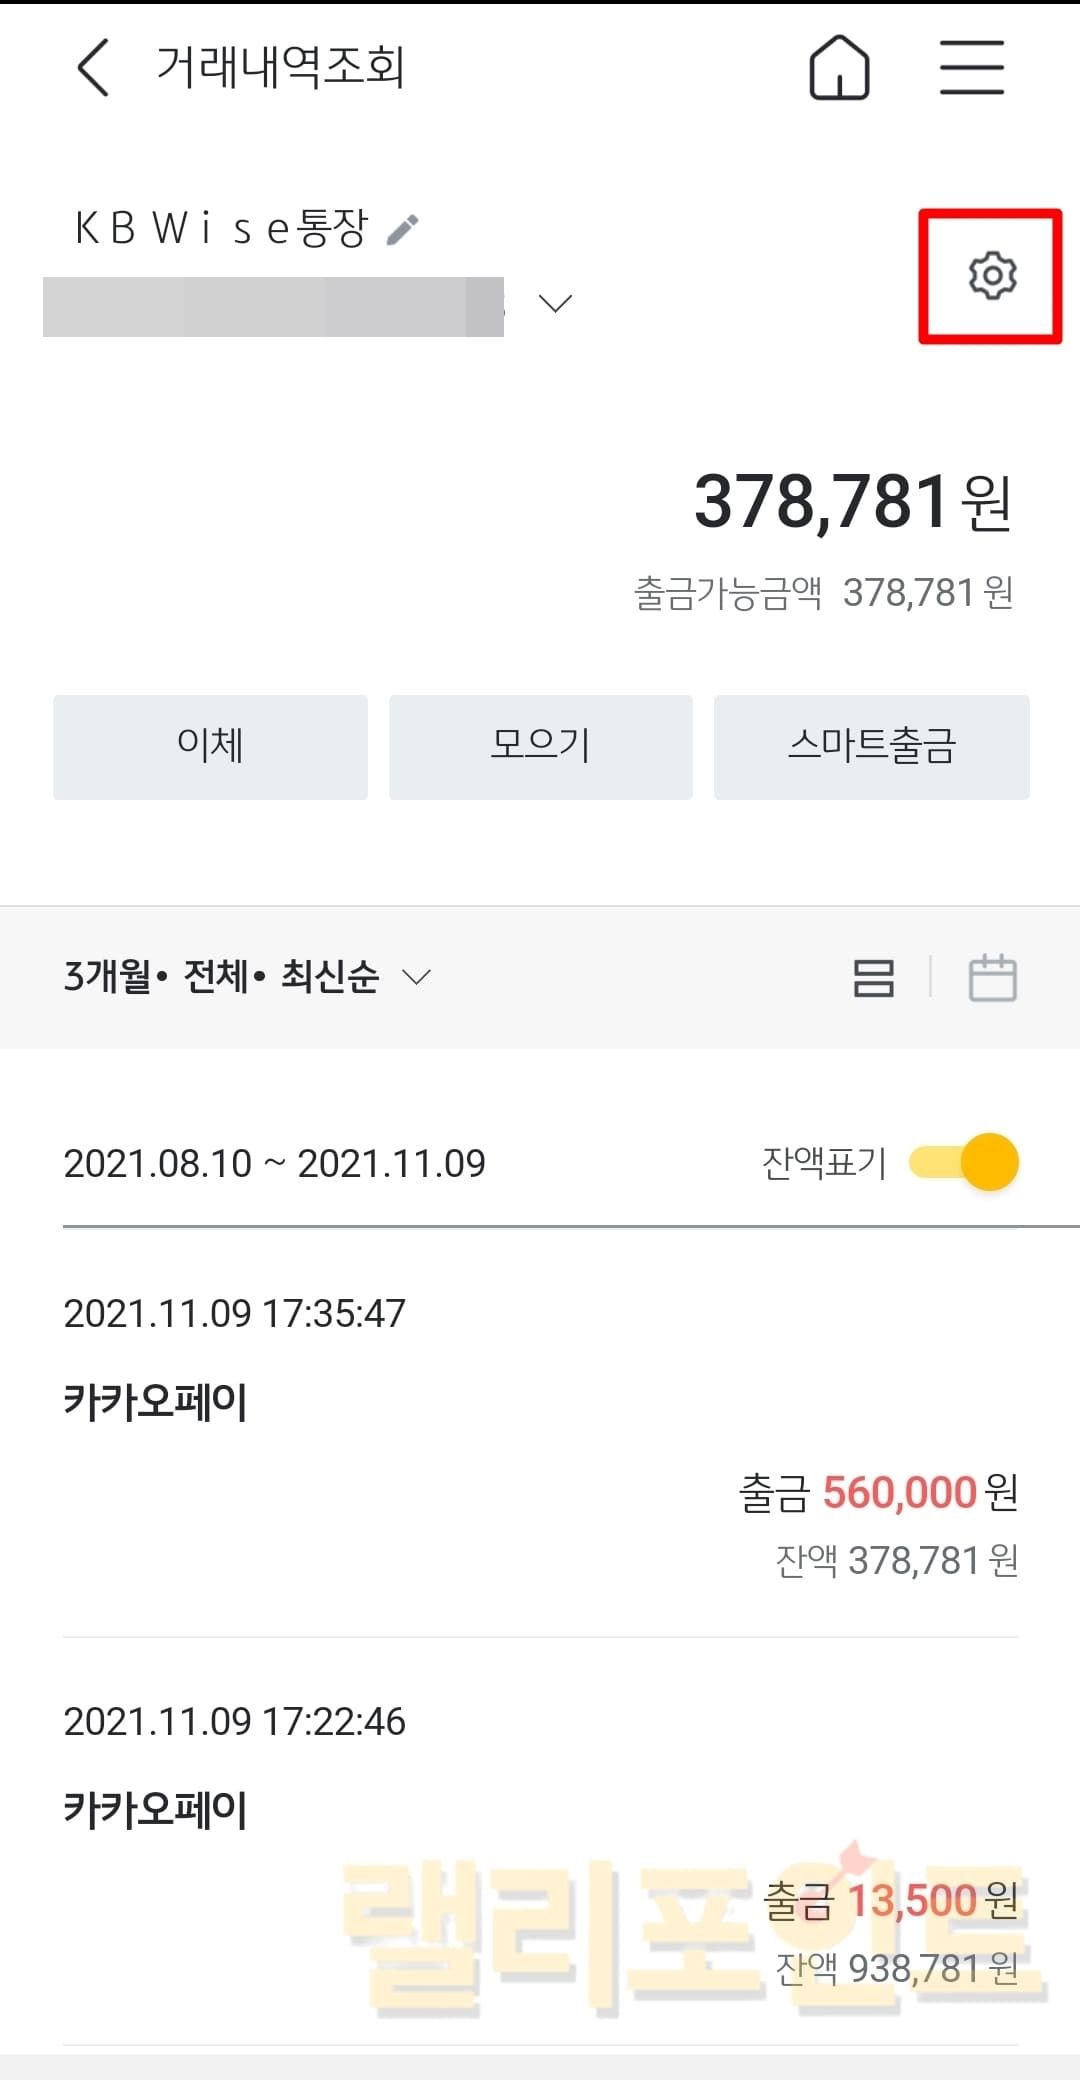The image size is (1080, 2080).
Task: Switch to list view icon
Action: coord(873,977)
